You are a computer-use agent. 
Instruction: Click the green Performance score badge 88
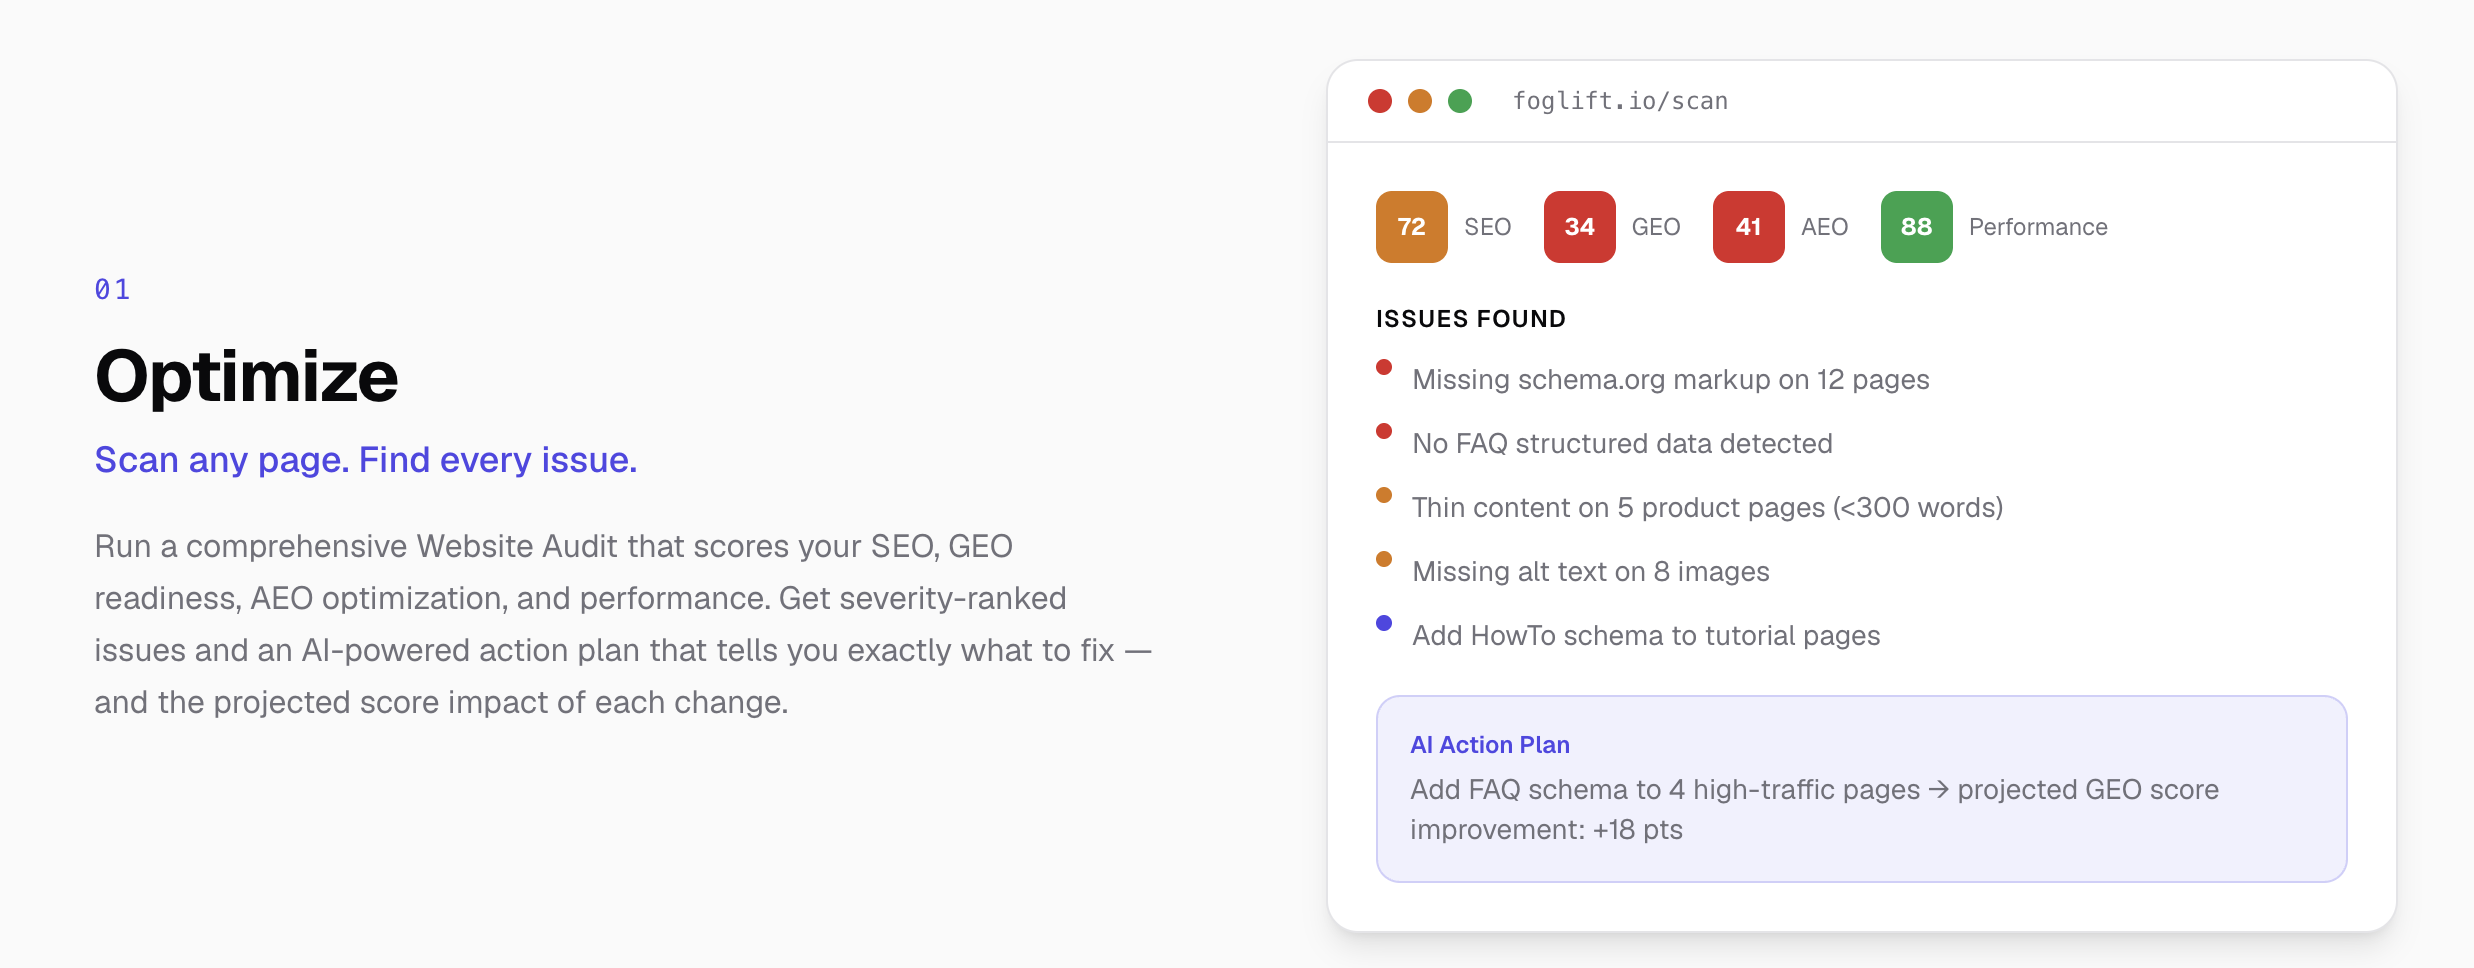pos(1916,227)
